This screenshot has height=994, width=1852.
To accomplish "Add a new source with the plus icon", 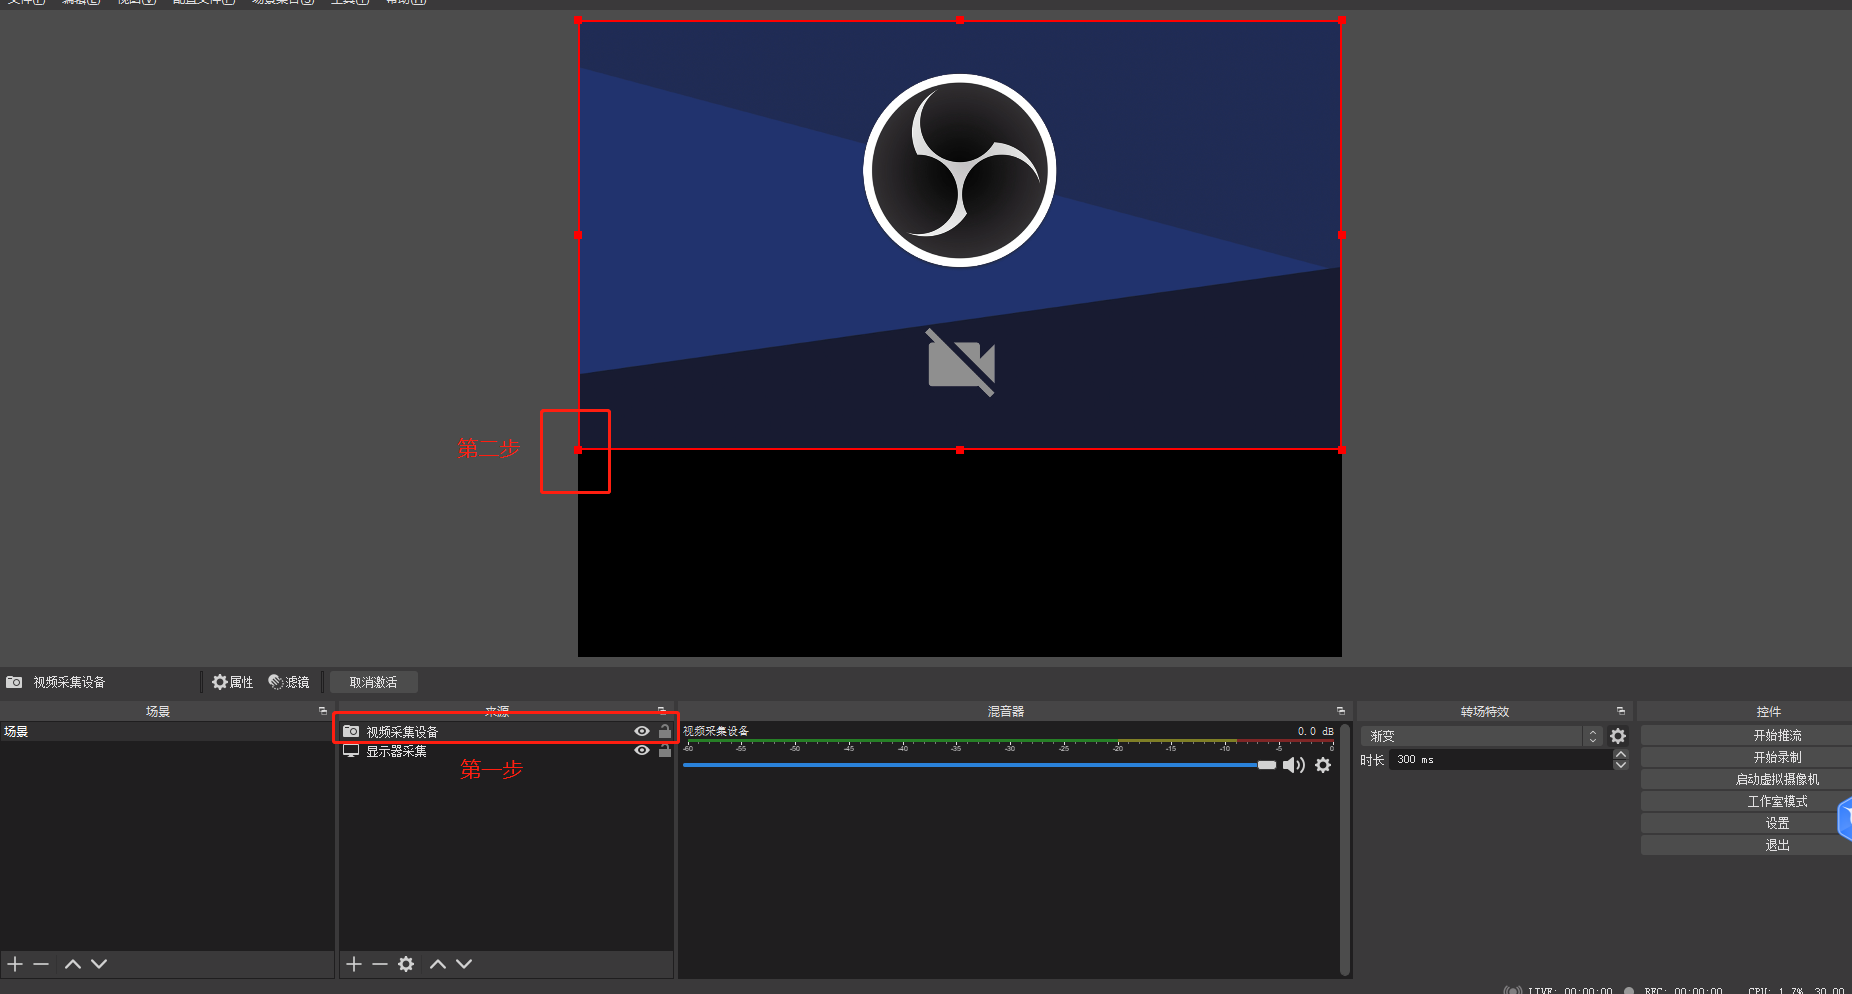I will (354, 964).
